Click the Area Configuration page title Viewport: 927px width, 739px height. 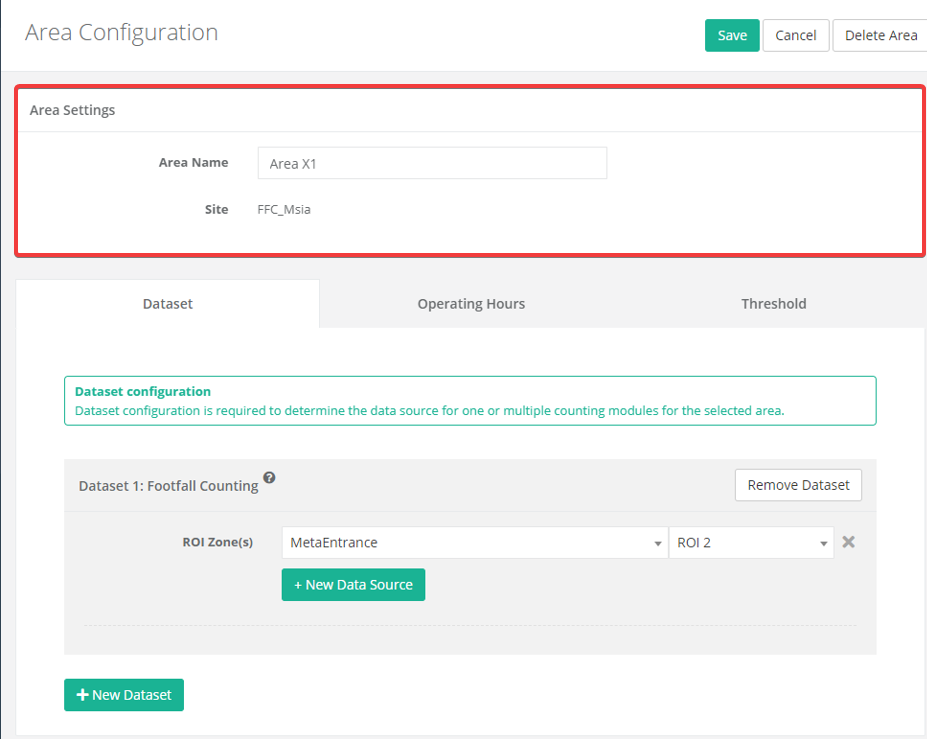click(121, 32)
